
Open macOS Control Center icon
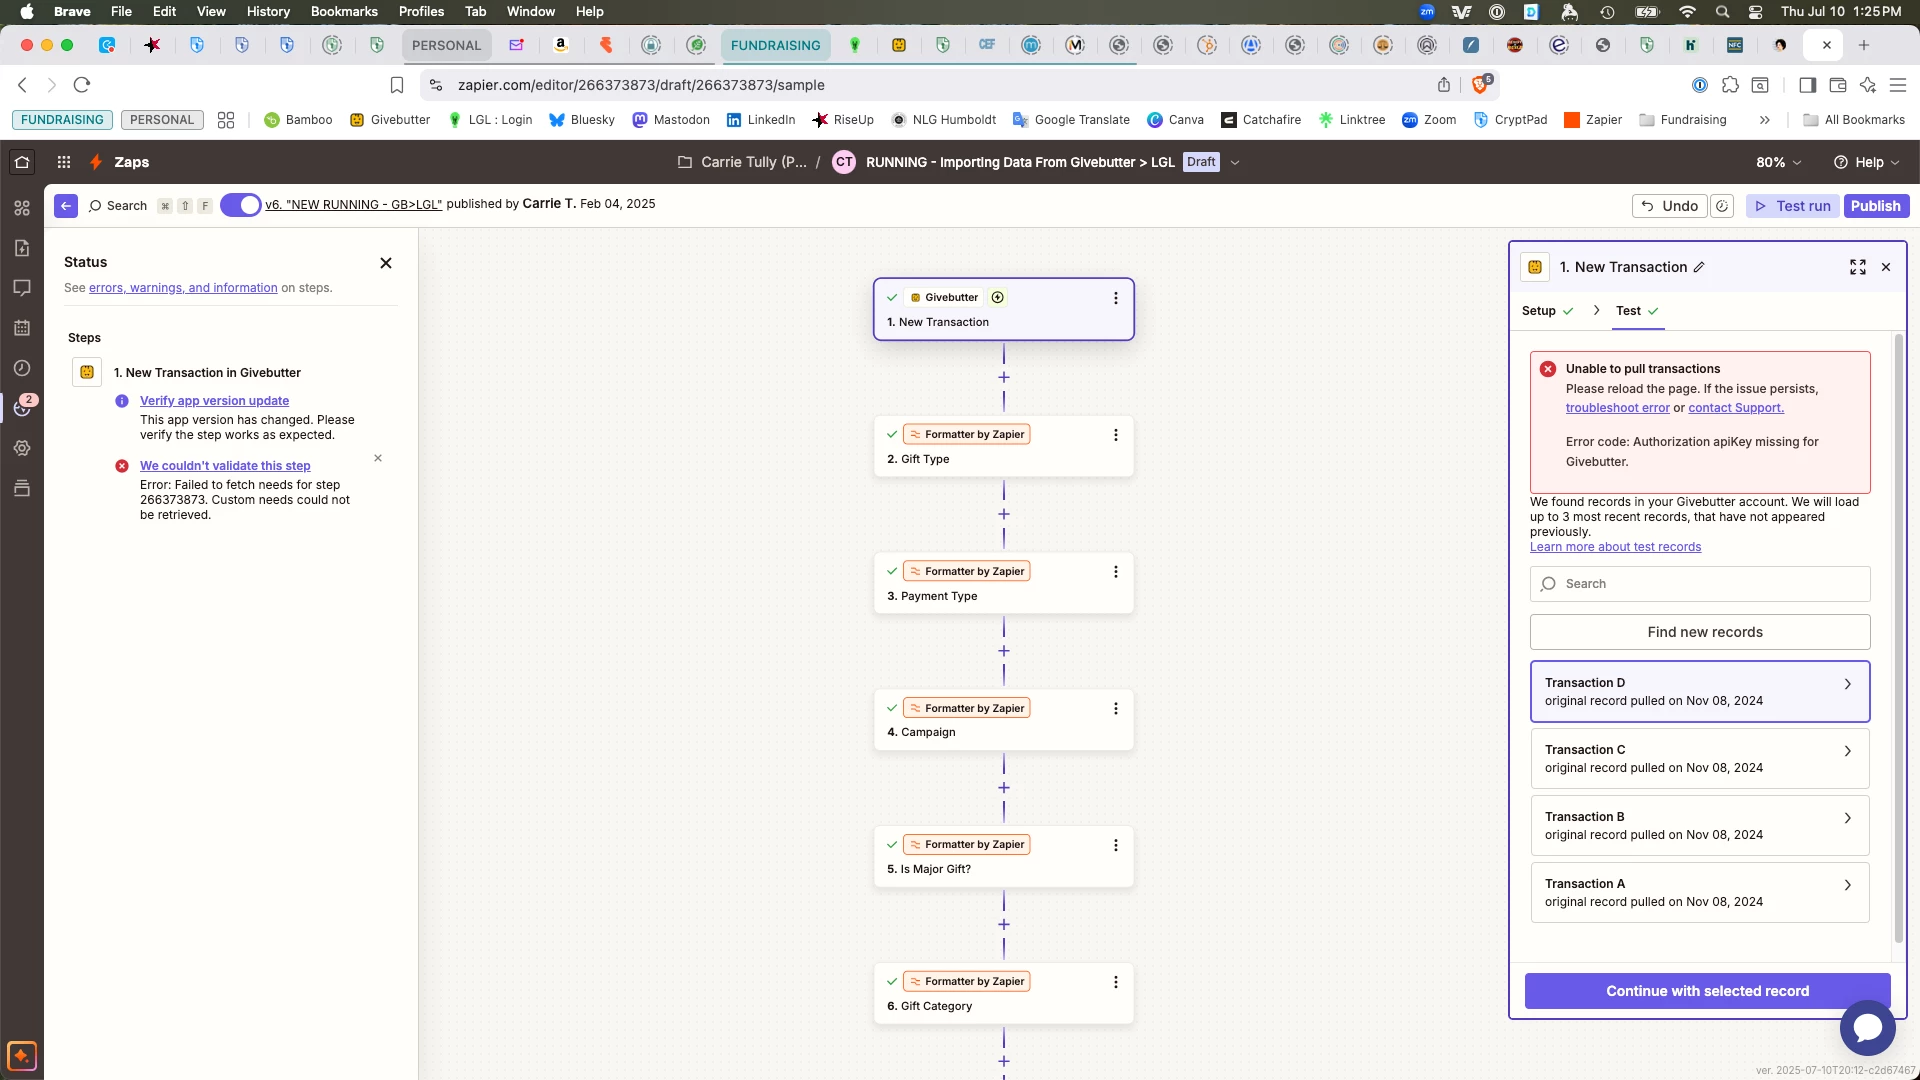click(1756, 12)
